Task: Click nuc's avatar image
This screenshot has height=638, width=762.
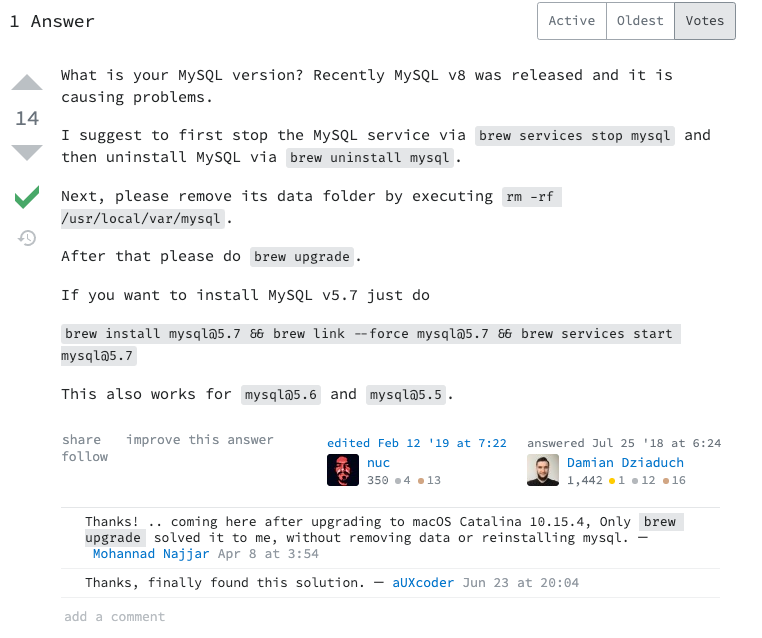Action: pyautogui.click(x=343, y=470)
